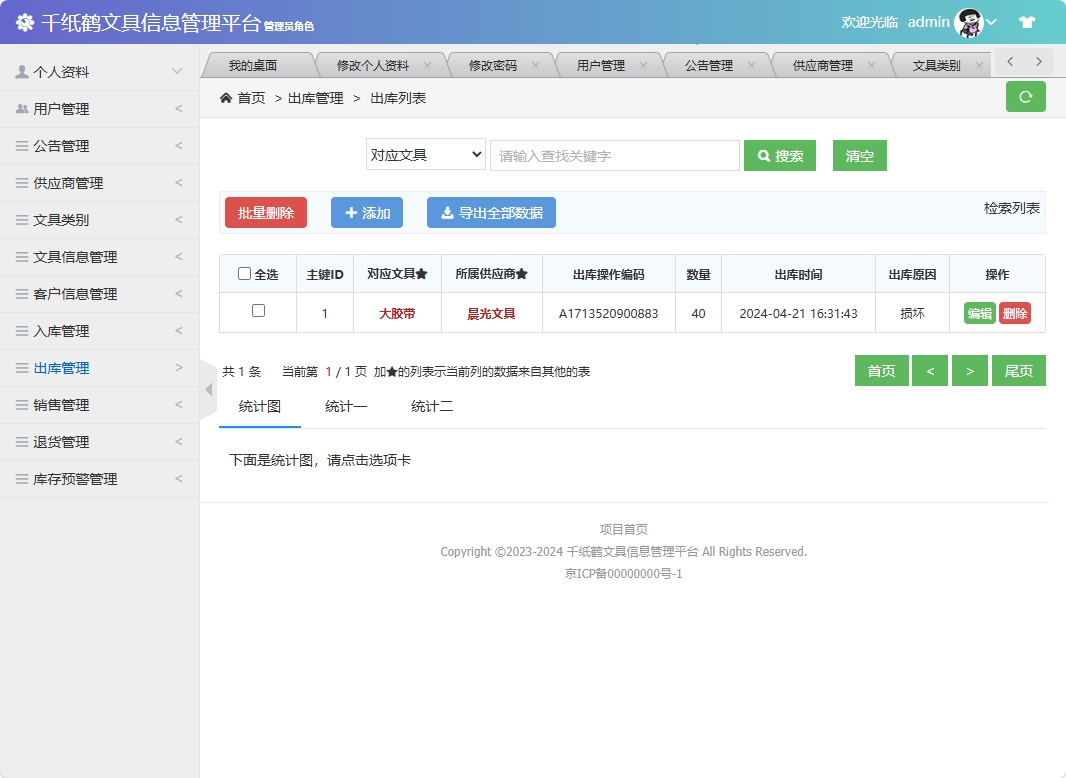Click the 个人资料 person icon in sidebar
Viewport: 1066px width, 778px height.
coord(22,71)
